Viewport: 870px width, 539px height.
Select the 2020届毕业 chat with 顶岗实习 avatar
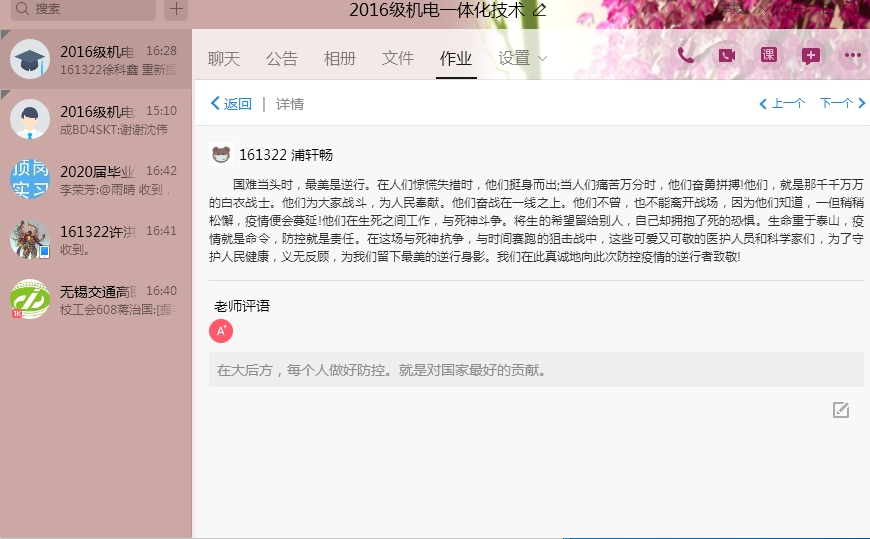tap(96, 180)
